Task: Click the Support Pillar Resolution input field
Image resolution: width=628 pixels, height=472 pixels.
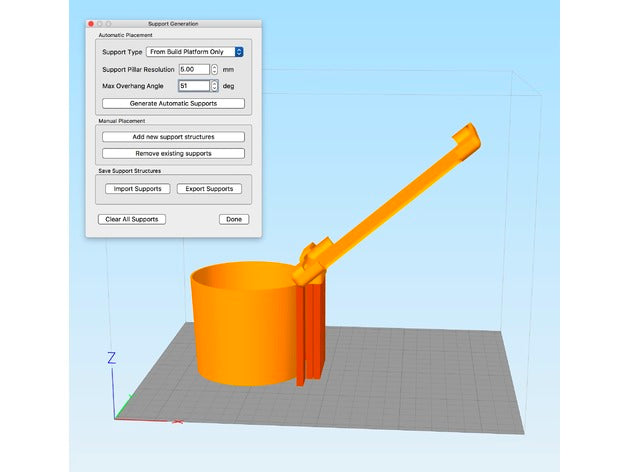Action: coord(194,69)
